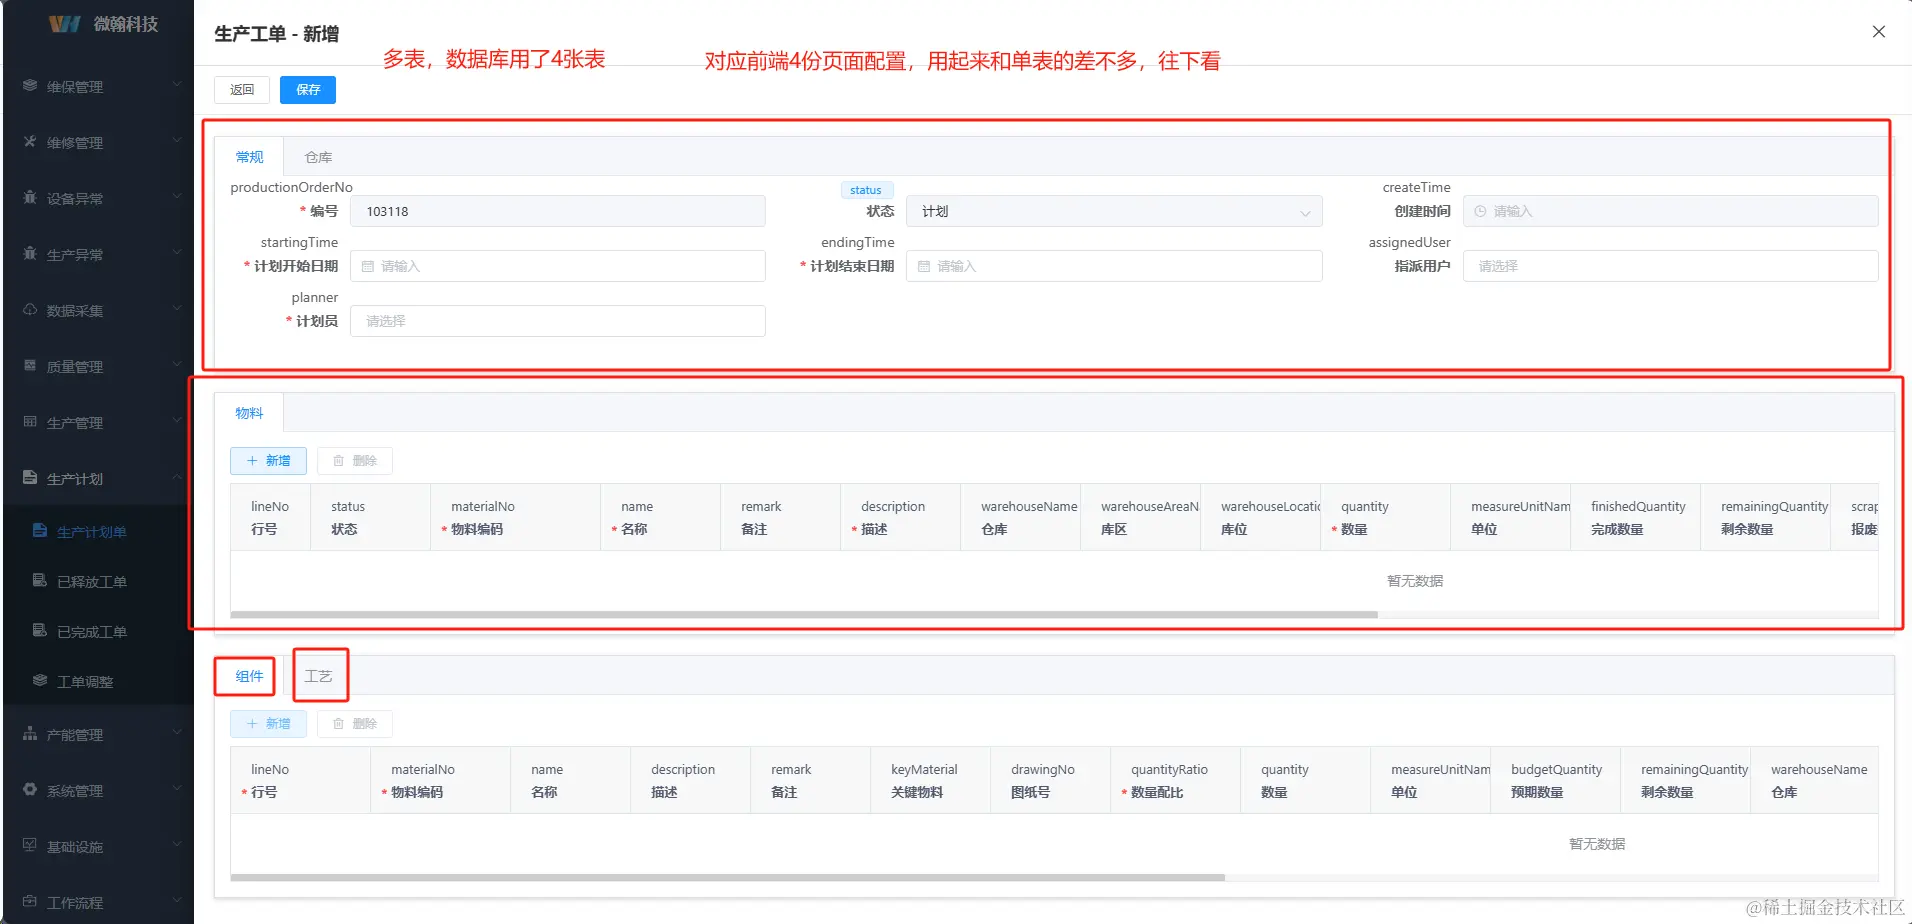Click the 数据采集 cloud icon
The height and width of the screenshot is (924, 1912).
tap(30, 310)
